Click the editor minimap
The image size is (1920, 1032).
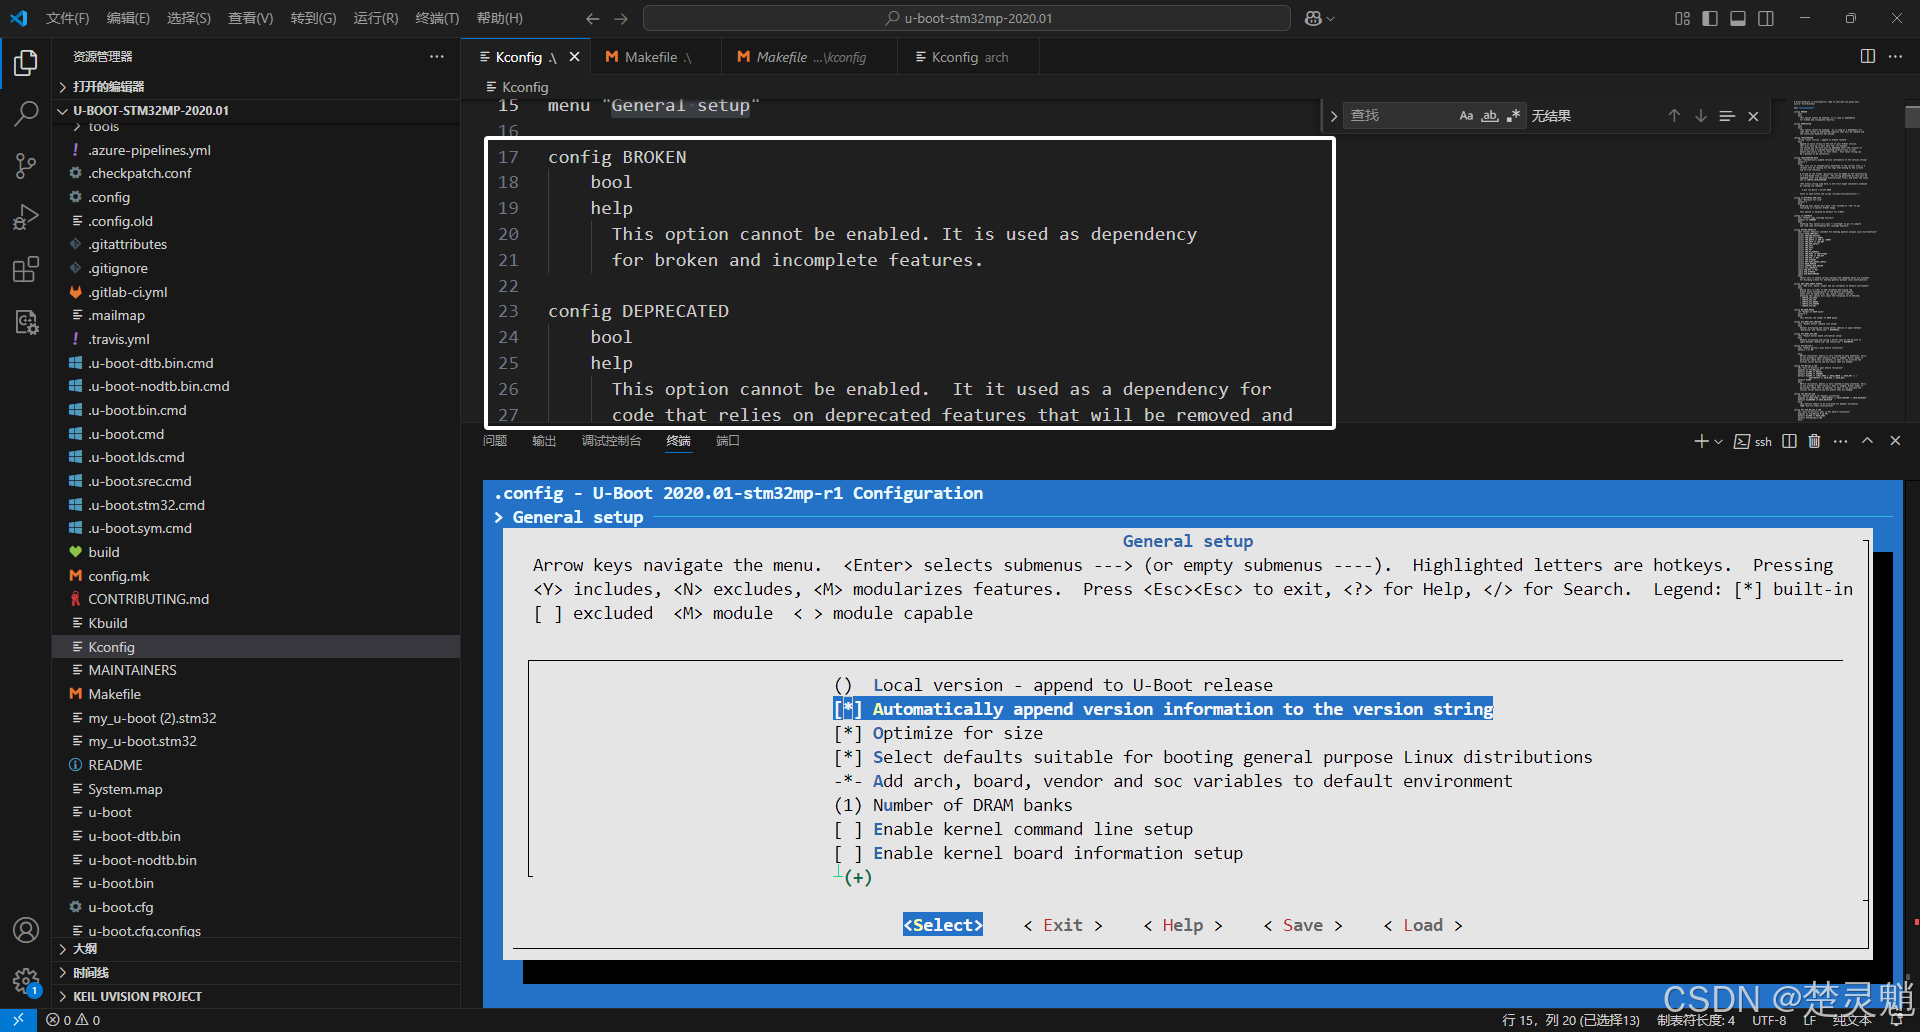pos(1845,262)
